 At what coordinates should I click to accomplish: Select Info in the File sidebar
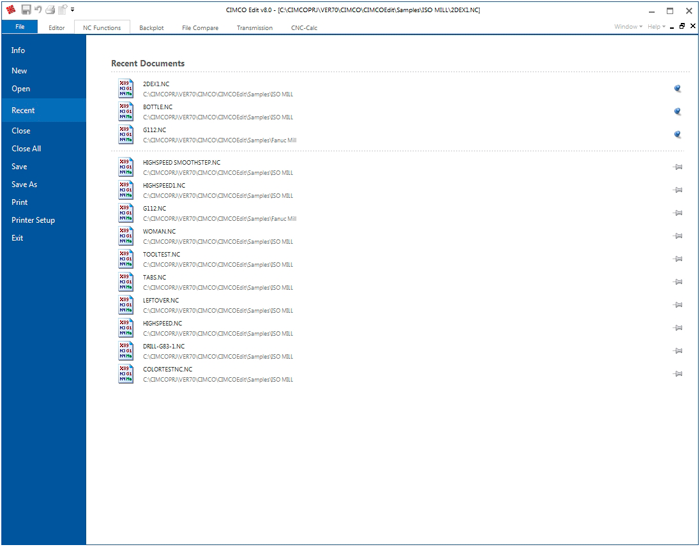(43, 50)
